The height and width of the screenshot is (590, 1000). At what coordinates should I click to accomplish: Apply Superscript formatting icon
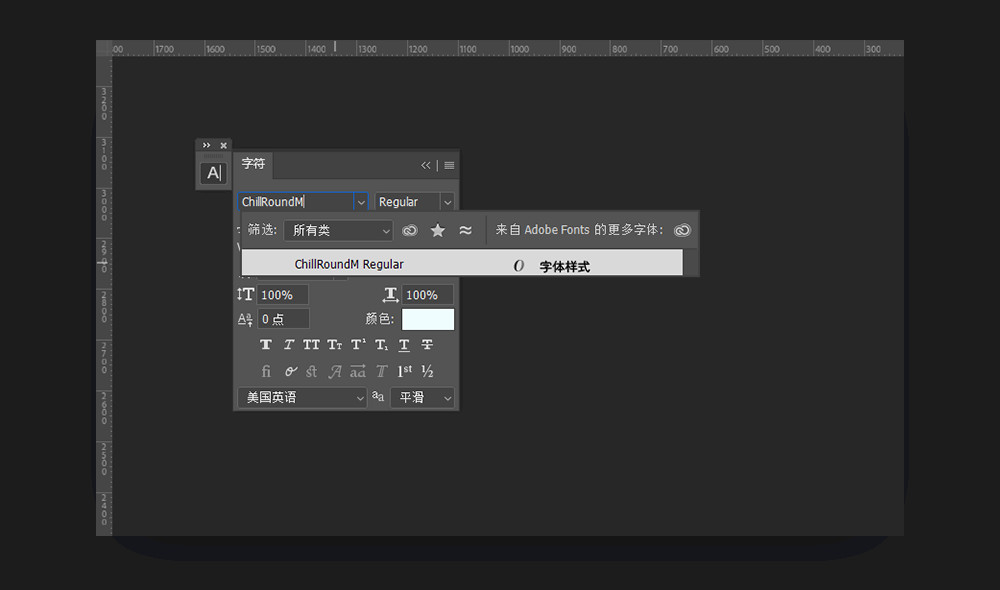358,344
